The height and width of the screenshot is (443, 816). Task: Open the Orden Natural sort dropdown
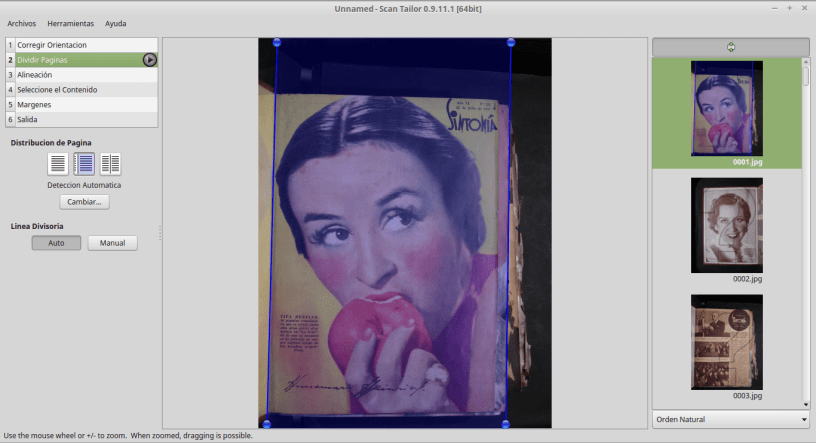[730, 419]
